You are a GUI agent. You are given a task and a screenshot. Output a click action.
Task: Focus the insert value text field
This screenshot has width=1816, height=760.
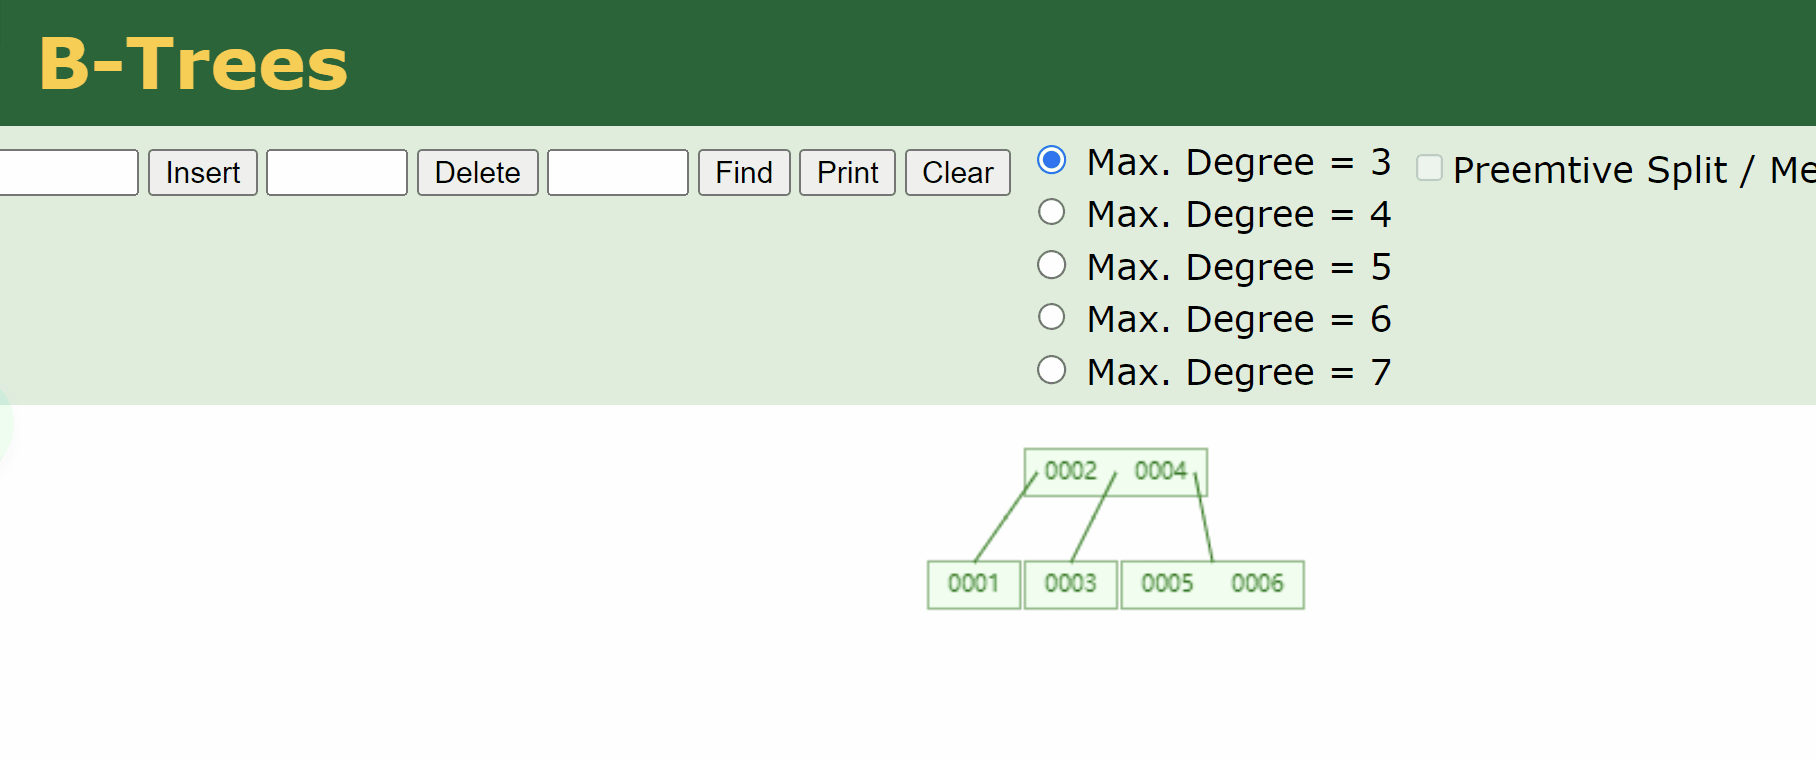click(x=67, y=172)
